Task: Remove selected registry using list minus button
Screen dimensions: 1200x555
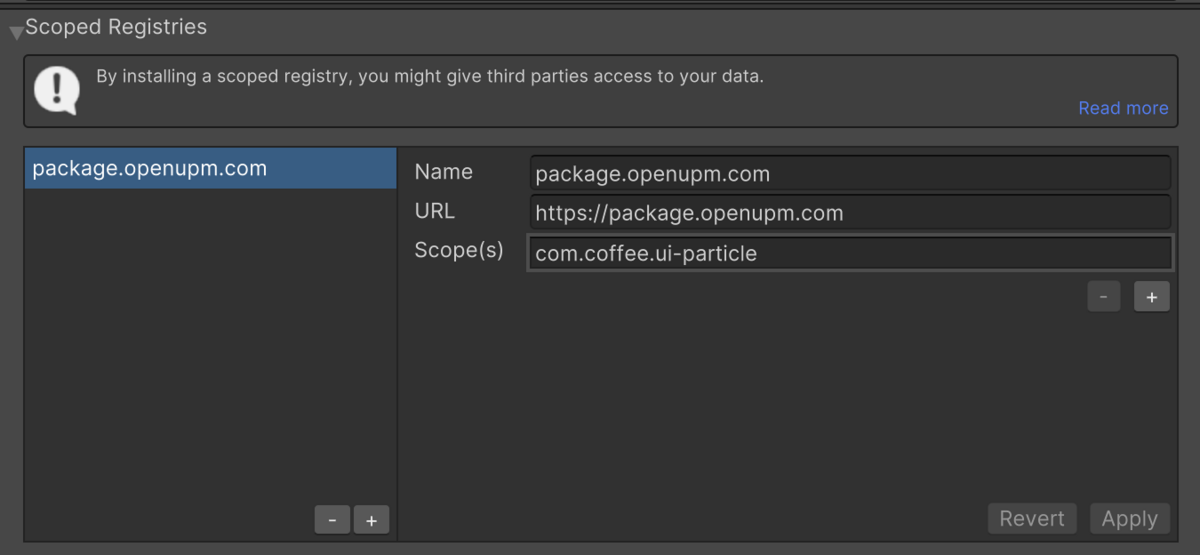Action: coord(332,520)
